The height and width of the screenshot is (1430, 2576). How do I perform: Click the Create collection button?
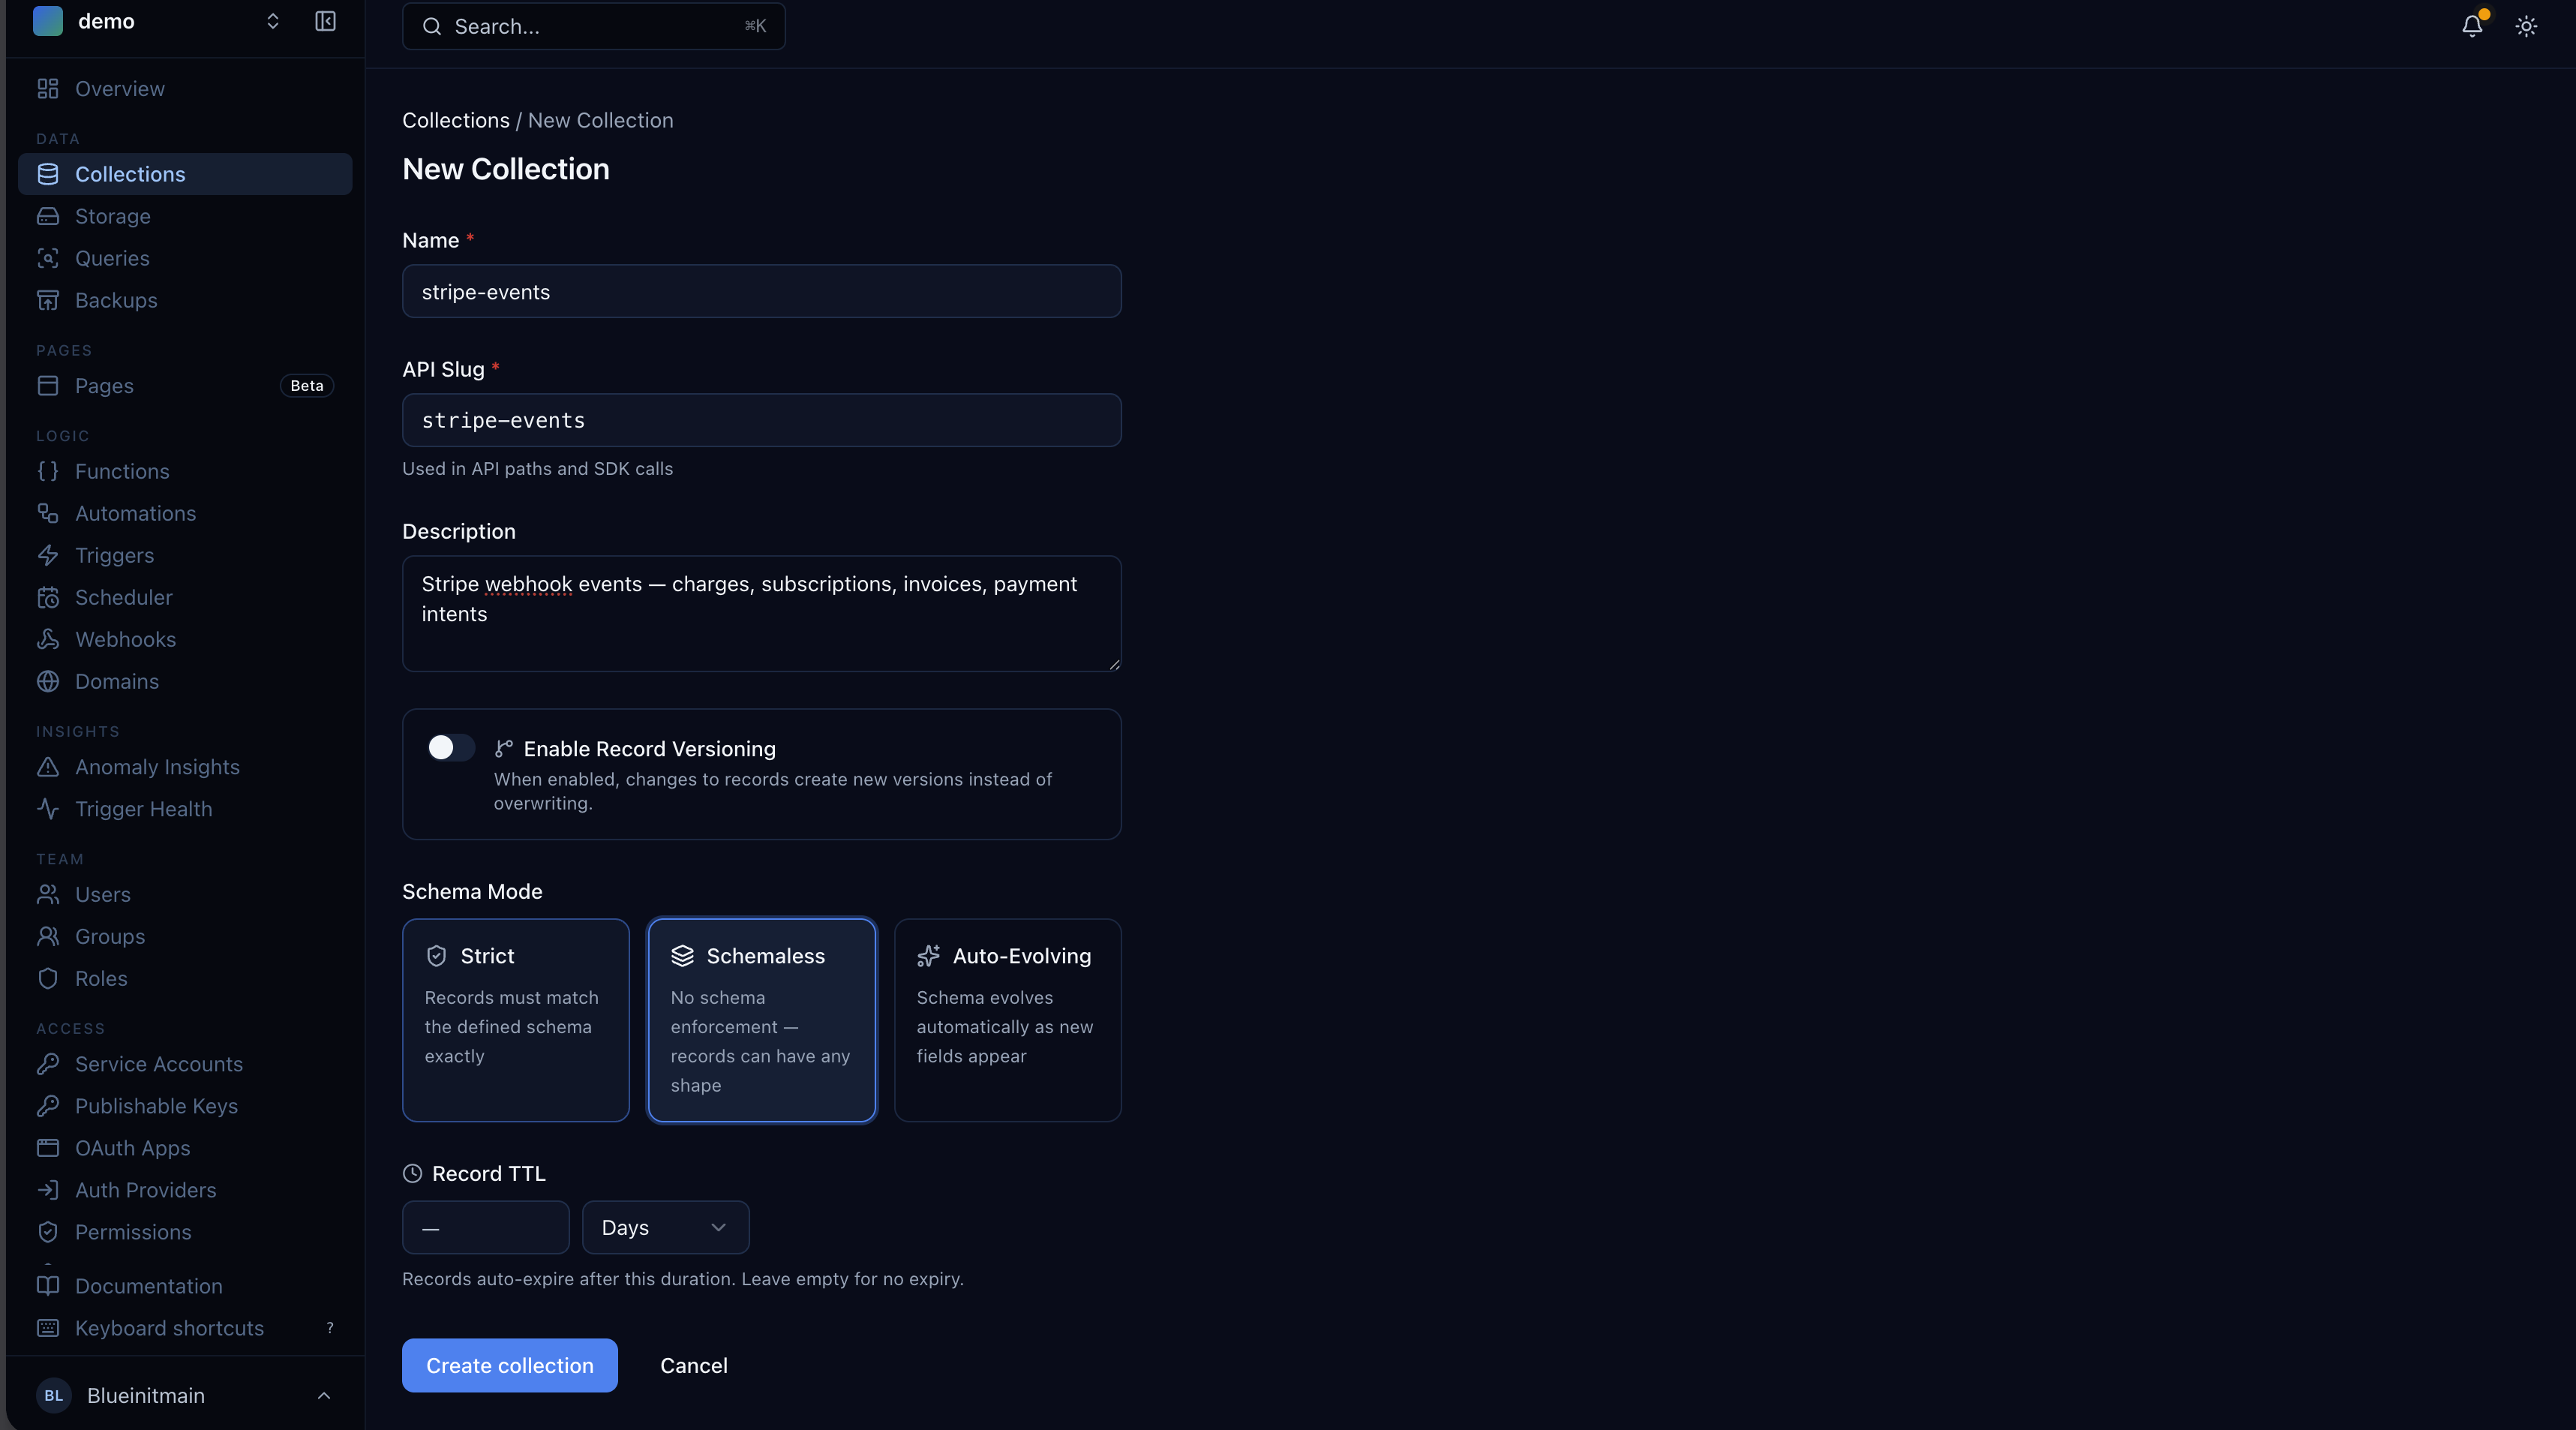pos(509,1366)
